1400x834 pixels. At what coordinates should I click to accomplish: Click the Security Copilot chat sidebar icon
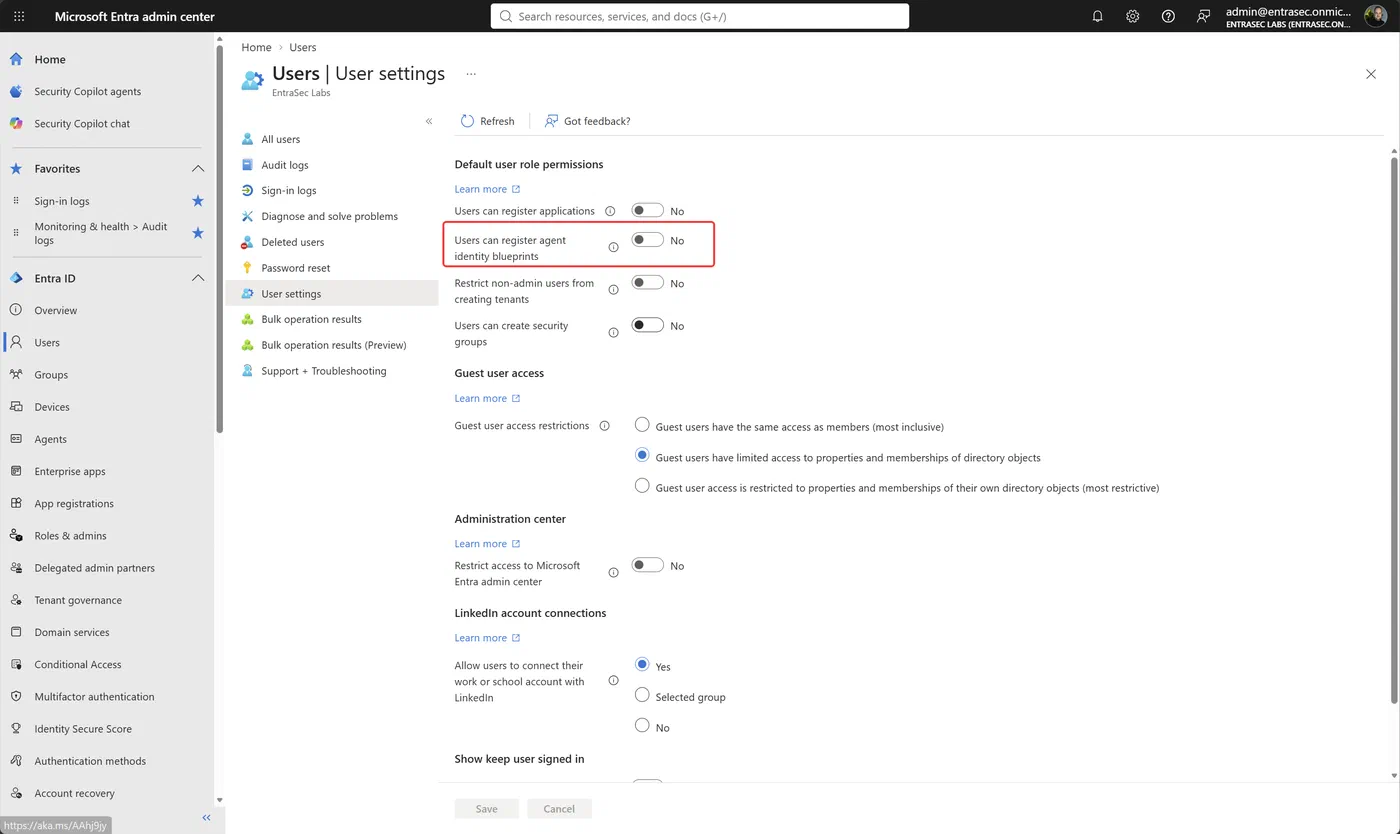click(x=16, y=123)
